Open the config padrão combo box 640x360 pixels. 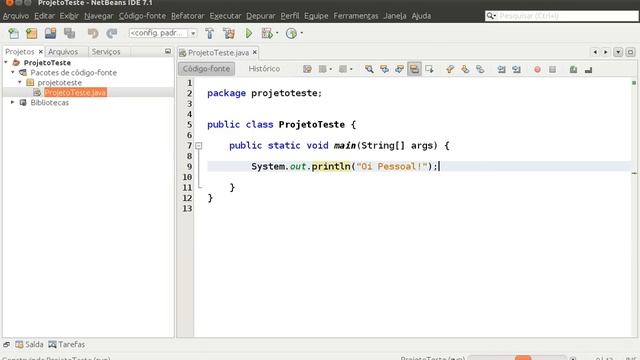coord(163,33)
